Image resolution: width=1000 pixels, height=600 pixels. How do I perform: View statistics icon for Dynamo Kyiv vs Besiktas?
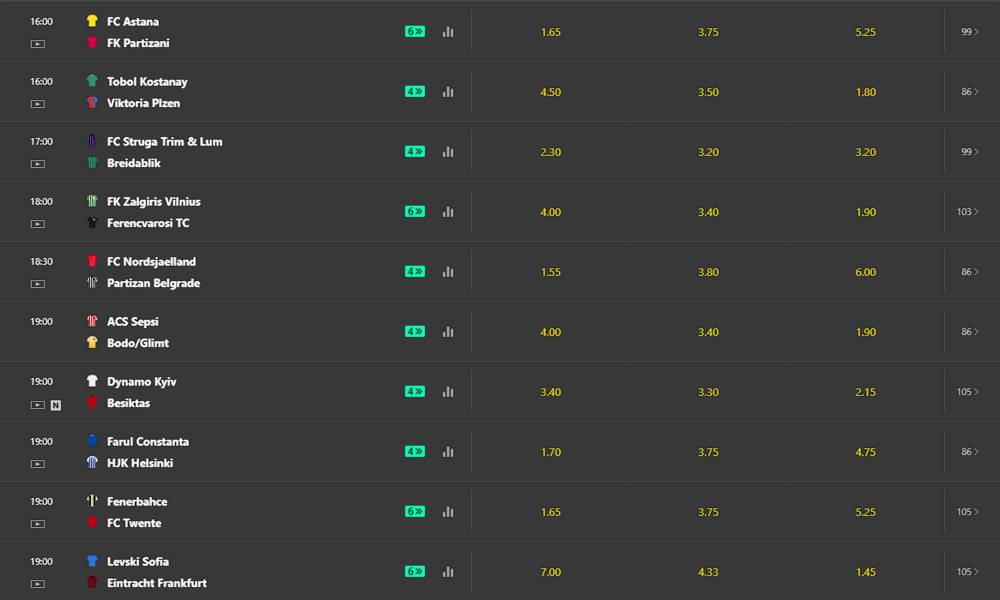point(448,391)
